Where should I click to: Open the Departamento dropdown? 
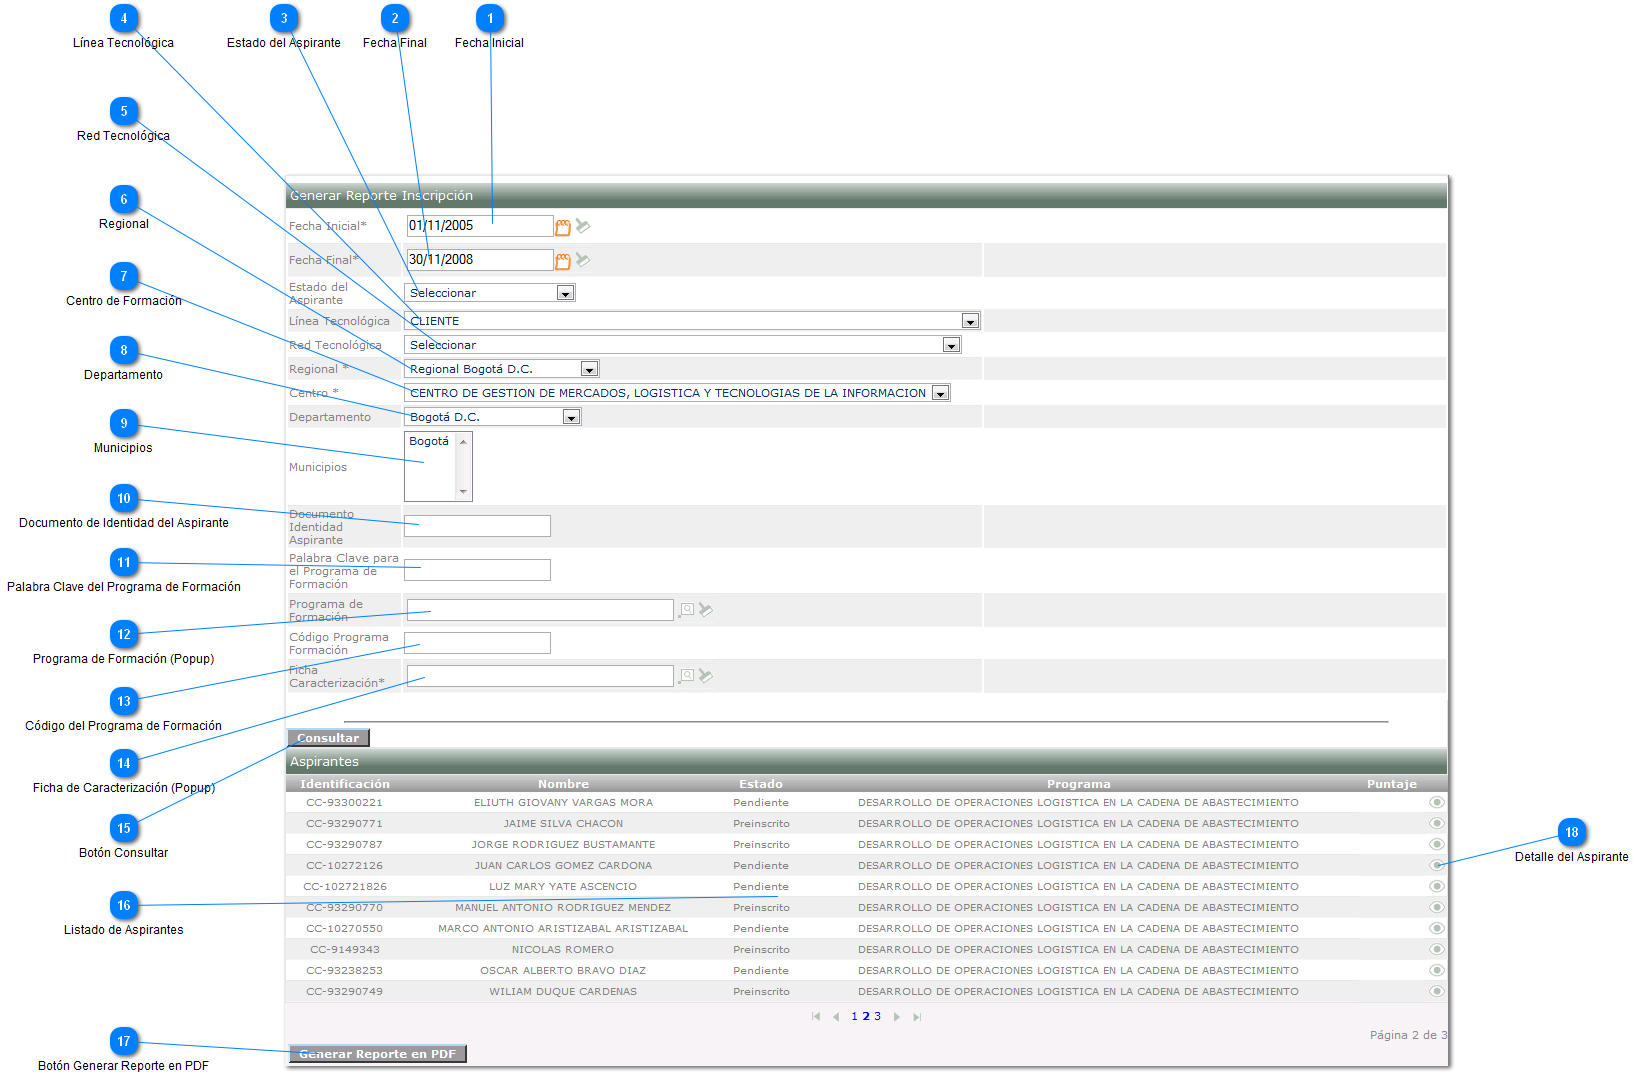pos(571,417)
